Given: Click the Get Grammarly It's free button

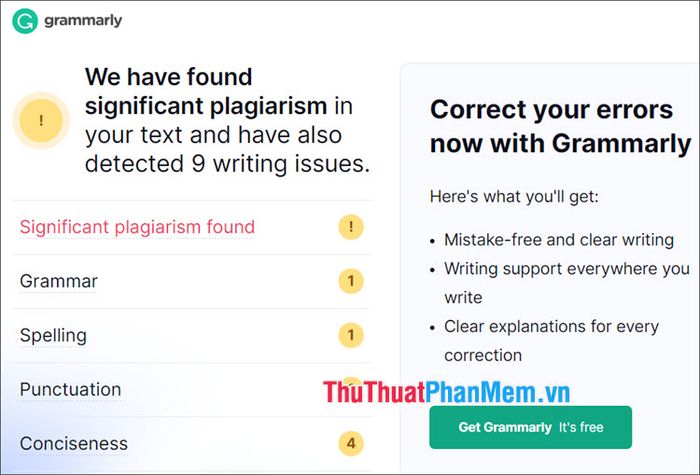Looking at the screenshot, I should click(530, 427).
